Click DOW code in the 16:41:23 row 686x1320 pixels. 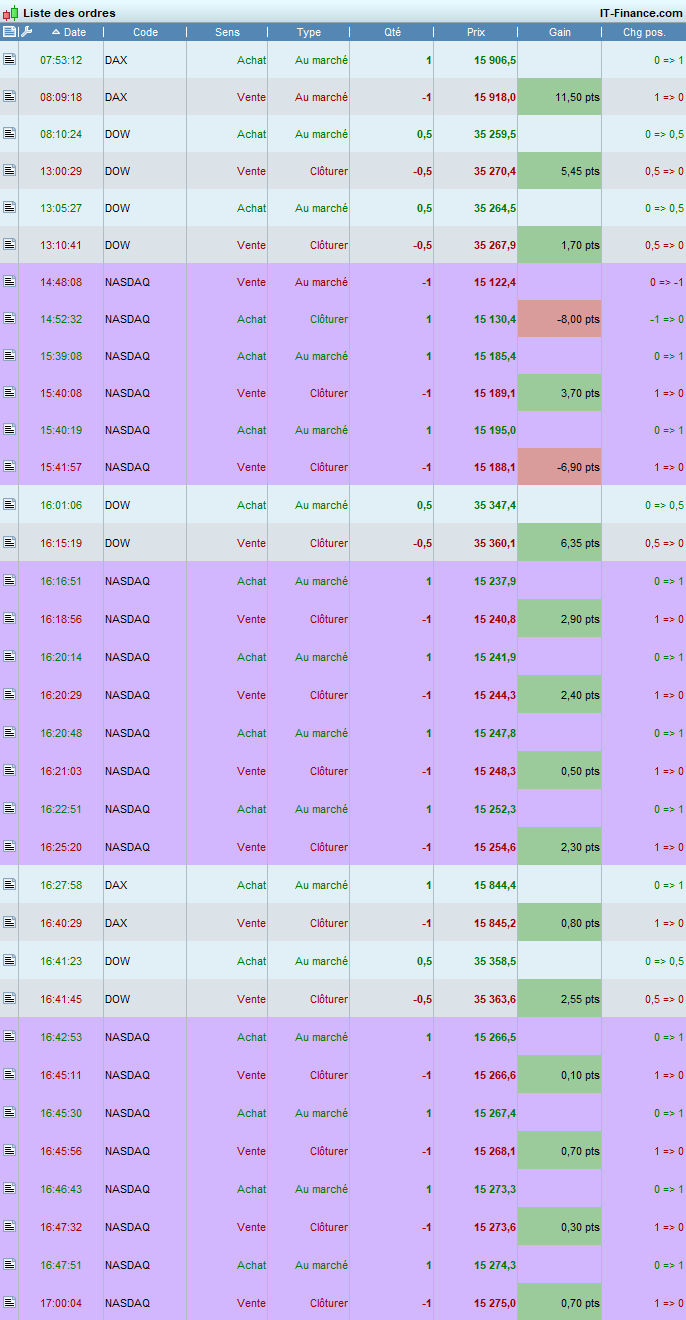[x=117, y=961]
